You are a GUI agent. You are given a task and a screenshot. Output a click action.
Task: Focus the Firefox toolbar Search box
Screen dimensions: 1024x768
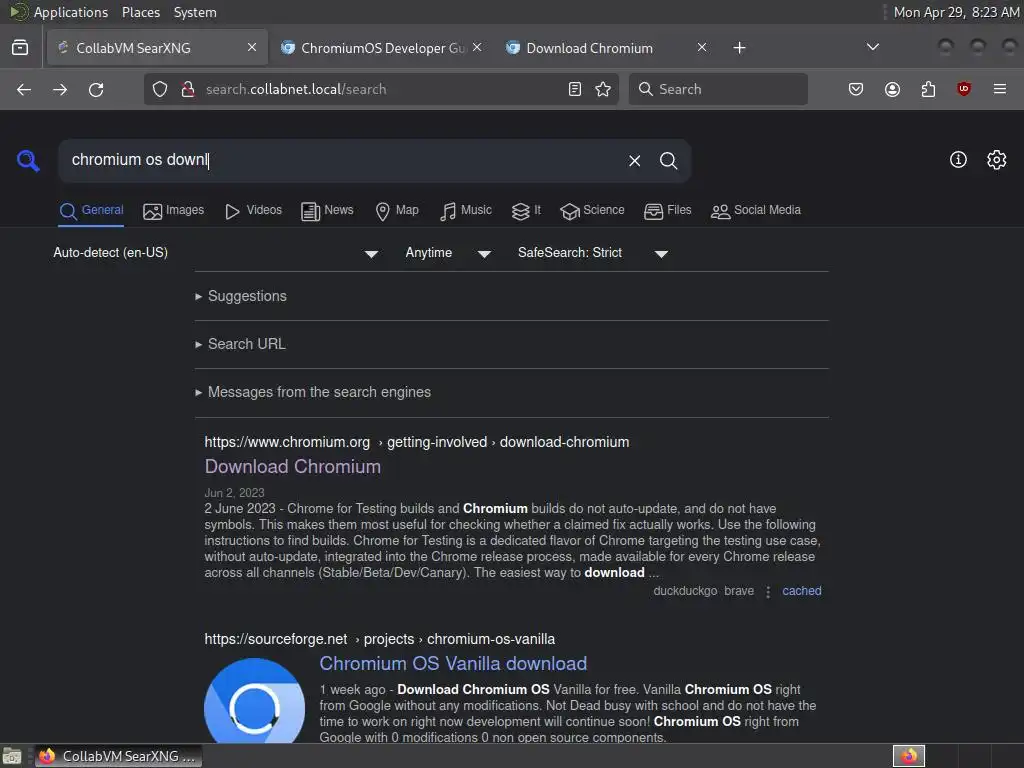click(718, 89)
